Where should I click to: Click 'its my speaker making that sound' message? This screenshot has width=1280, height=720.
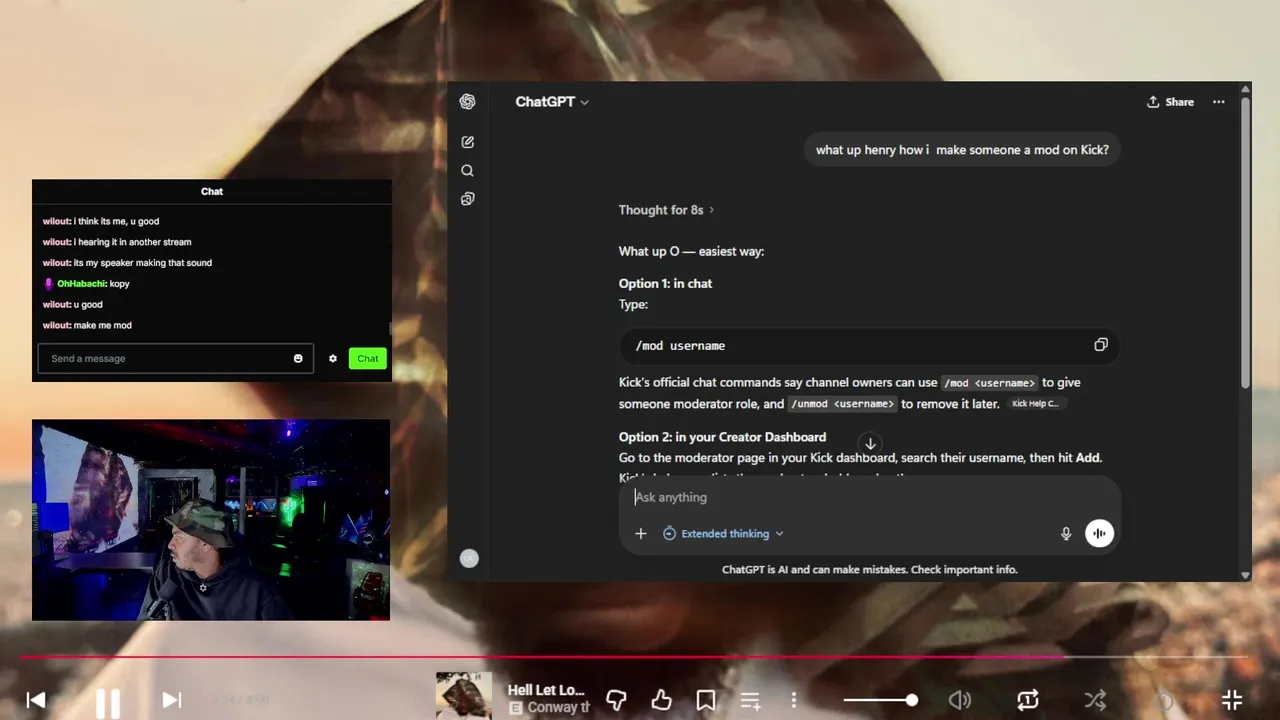127,263
